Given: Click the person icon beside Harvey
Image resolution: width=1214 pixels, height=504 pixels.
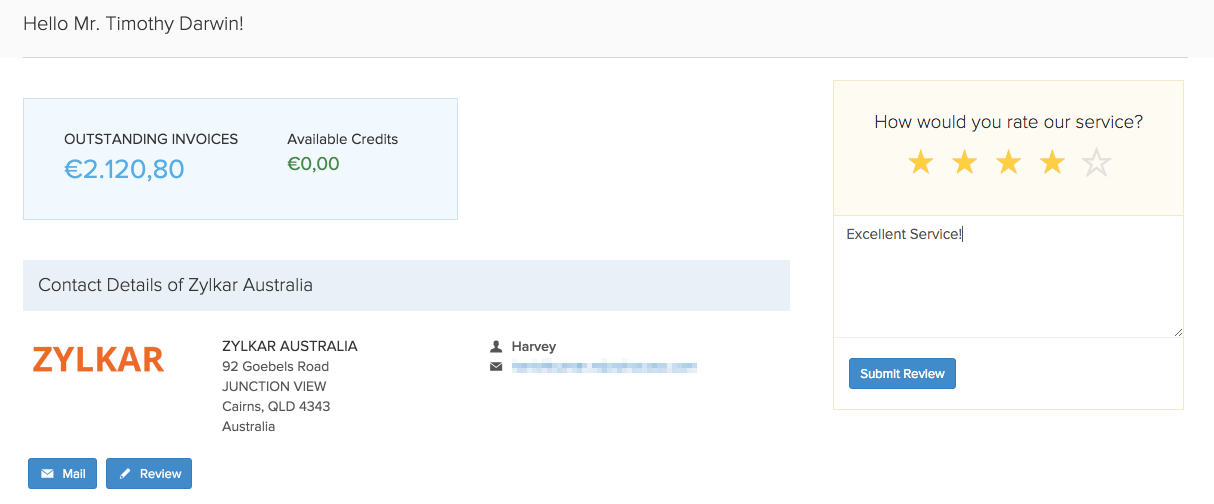Looking at the screenshot, I should (x=496, y=347).
